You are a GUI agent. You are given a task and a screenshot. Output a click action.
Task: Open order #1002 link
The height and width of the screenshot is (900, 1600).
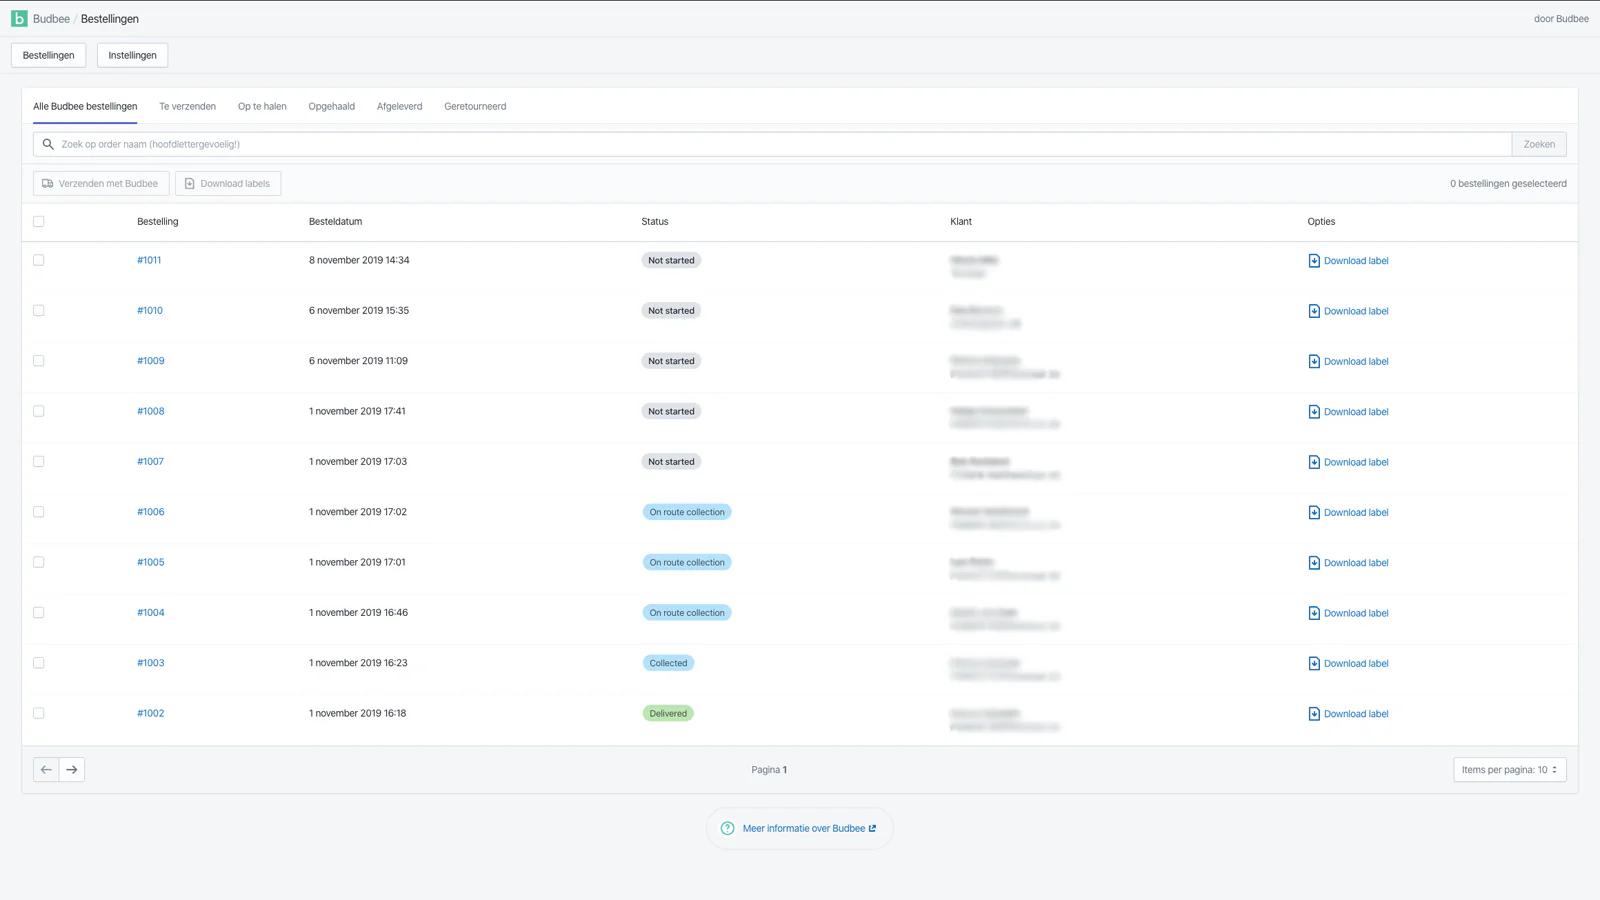(x=151, y=713)
